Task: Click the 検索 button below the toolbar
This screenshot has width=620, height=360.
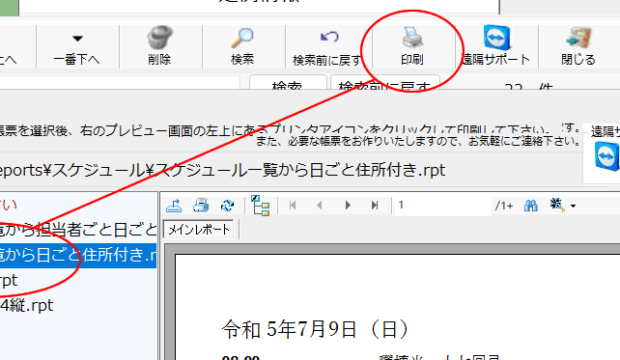Action: 287,83
